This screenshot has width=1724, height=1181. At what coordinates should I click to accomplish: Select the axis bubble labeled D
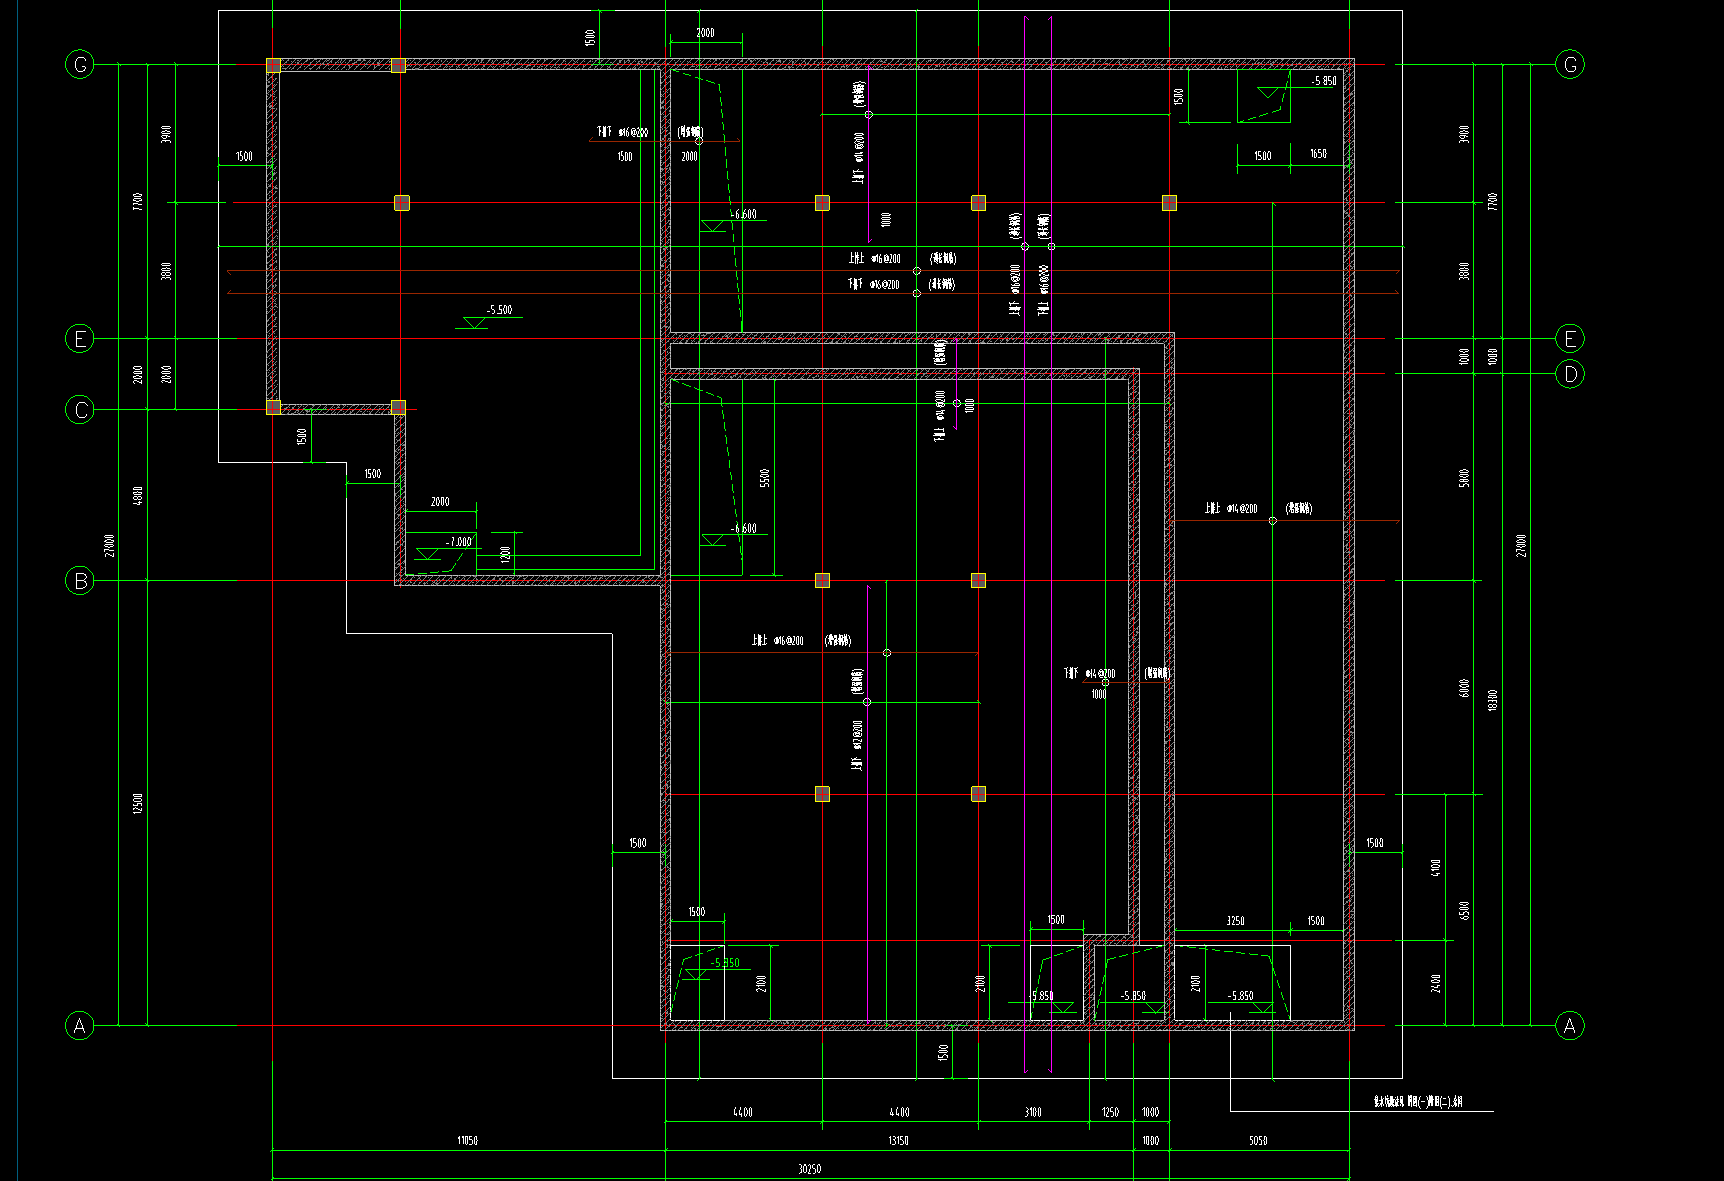(1570, 374)
